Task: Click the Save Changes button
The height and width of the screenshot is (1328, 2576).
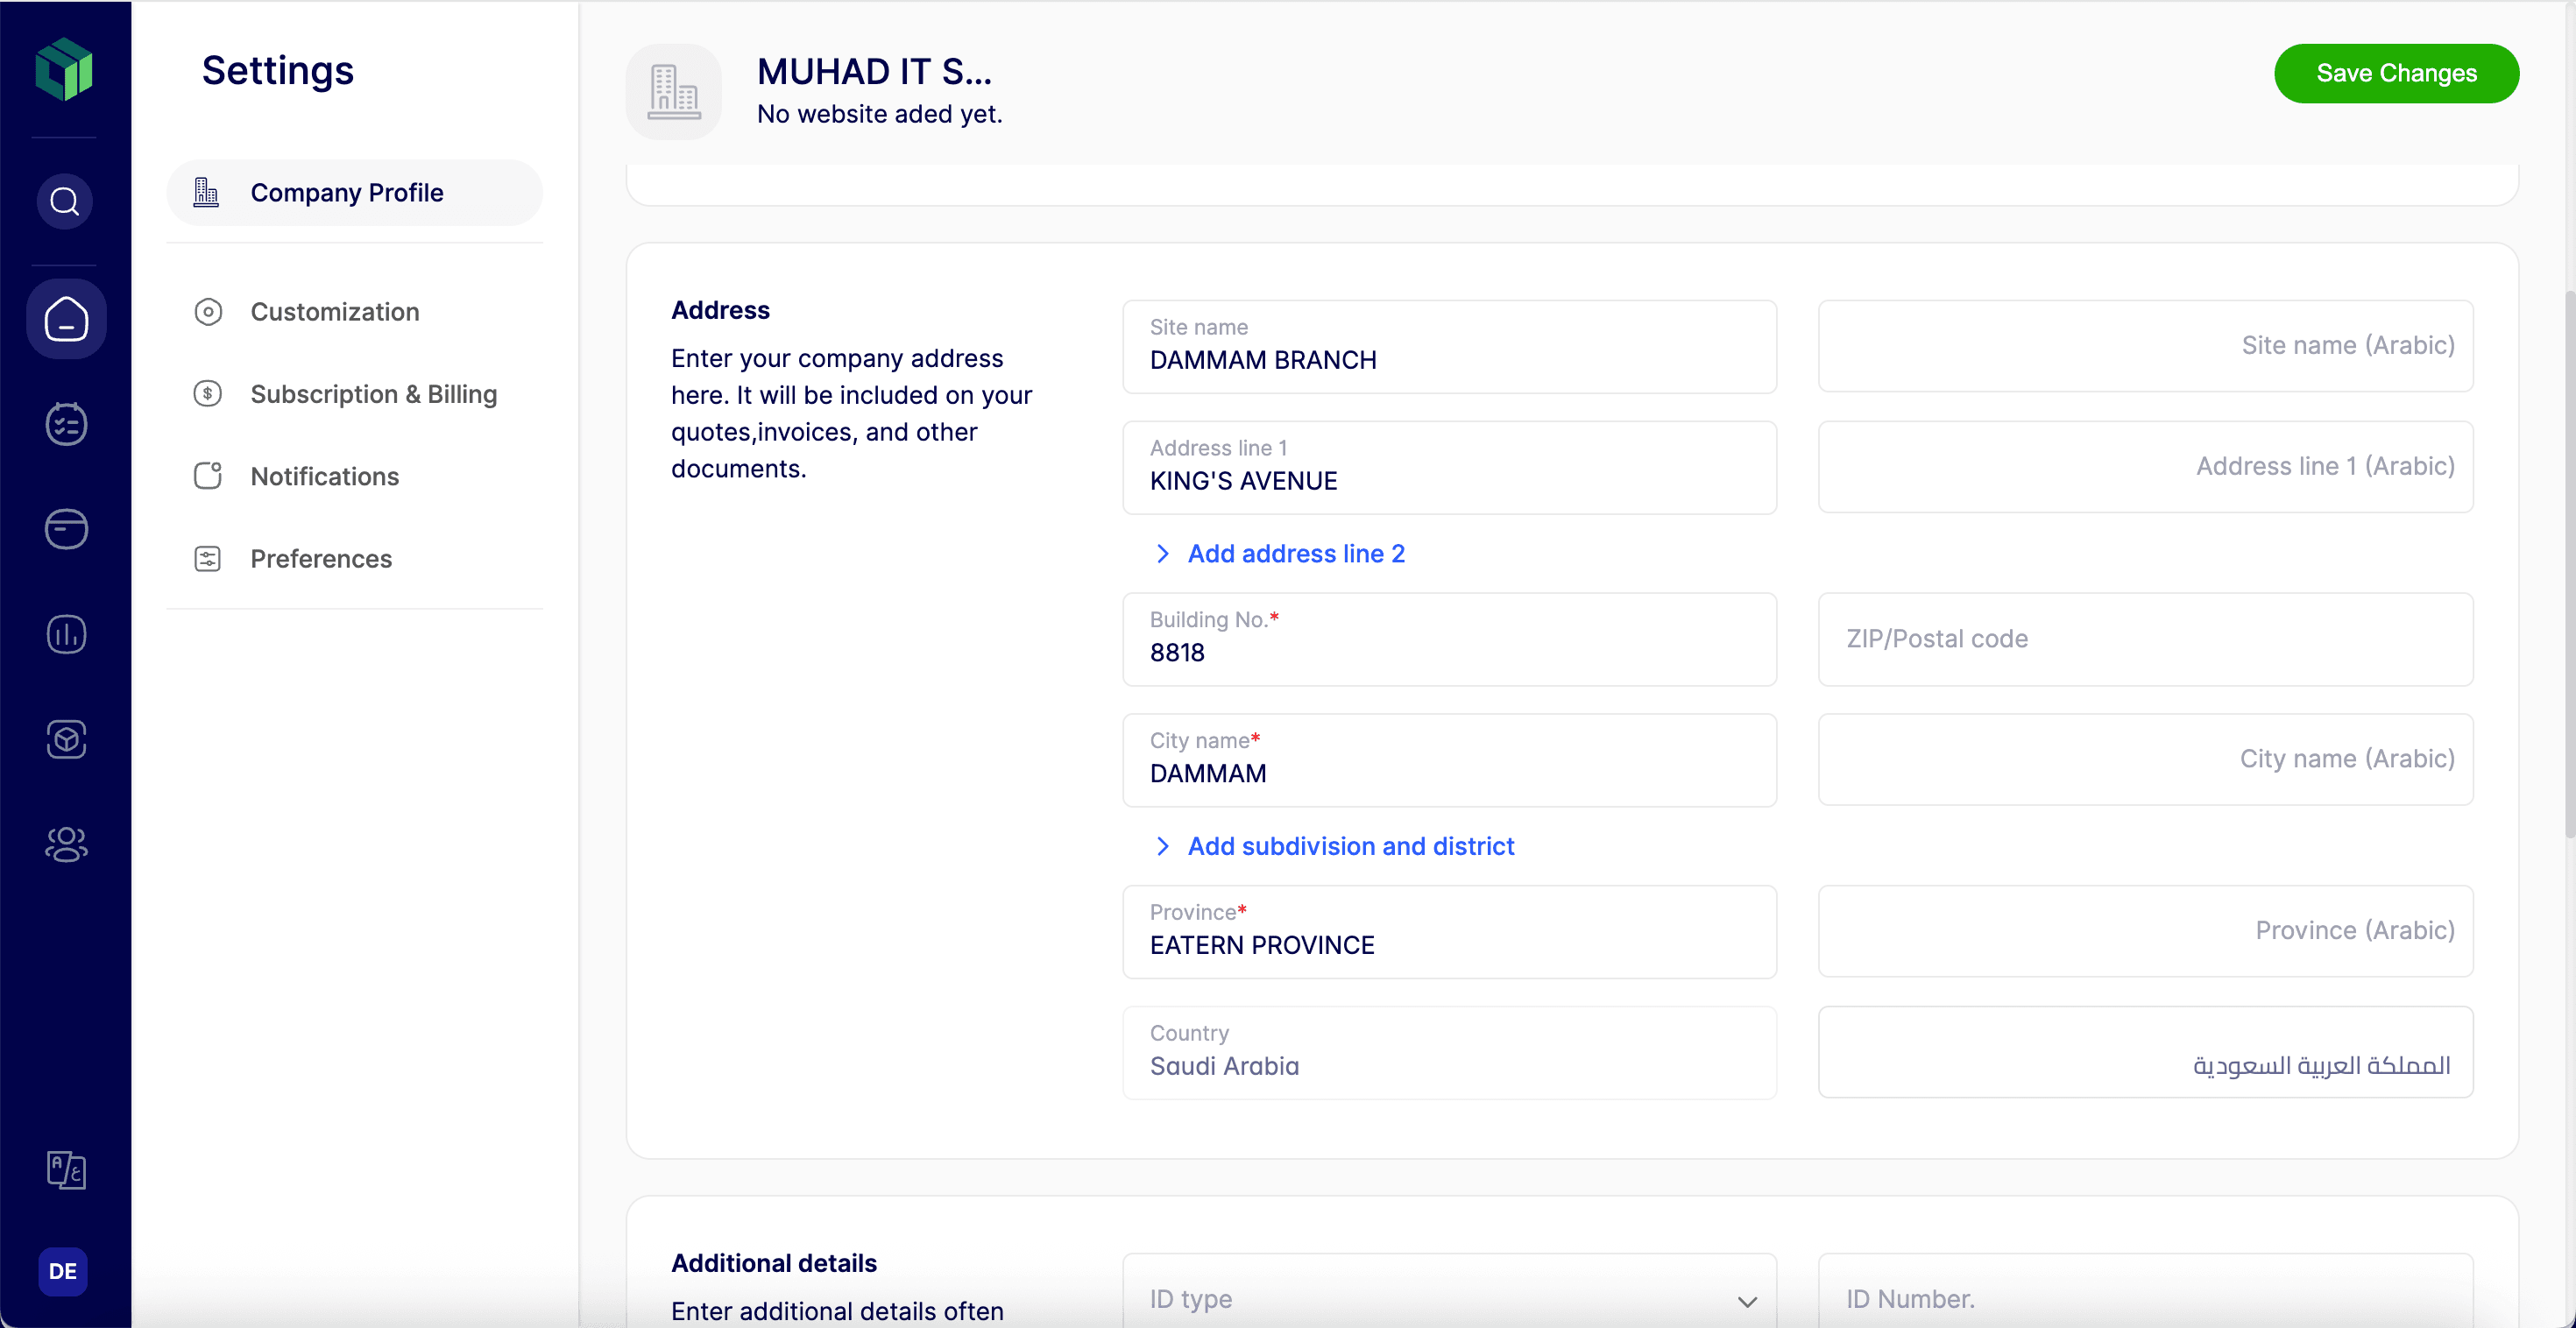Action: pyautogui.click(x=2396, y=73)
